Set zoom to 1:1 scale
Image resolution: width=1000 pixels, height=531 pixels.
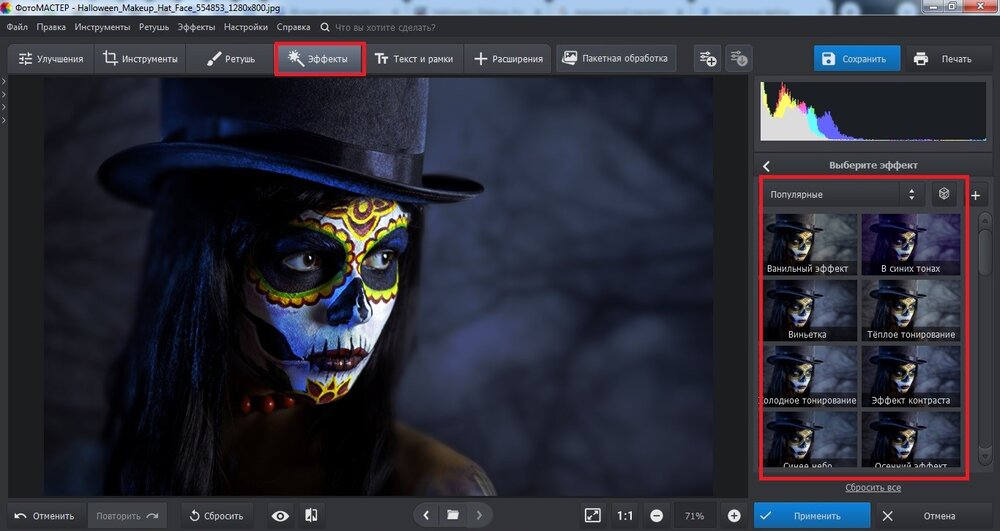[x=625, y=516]
